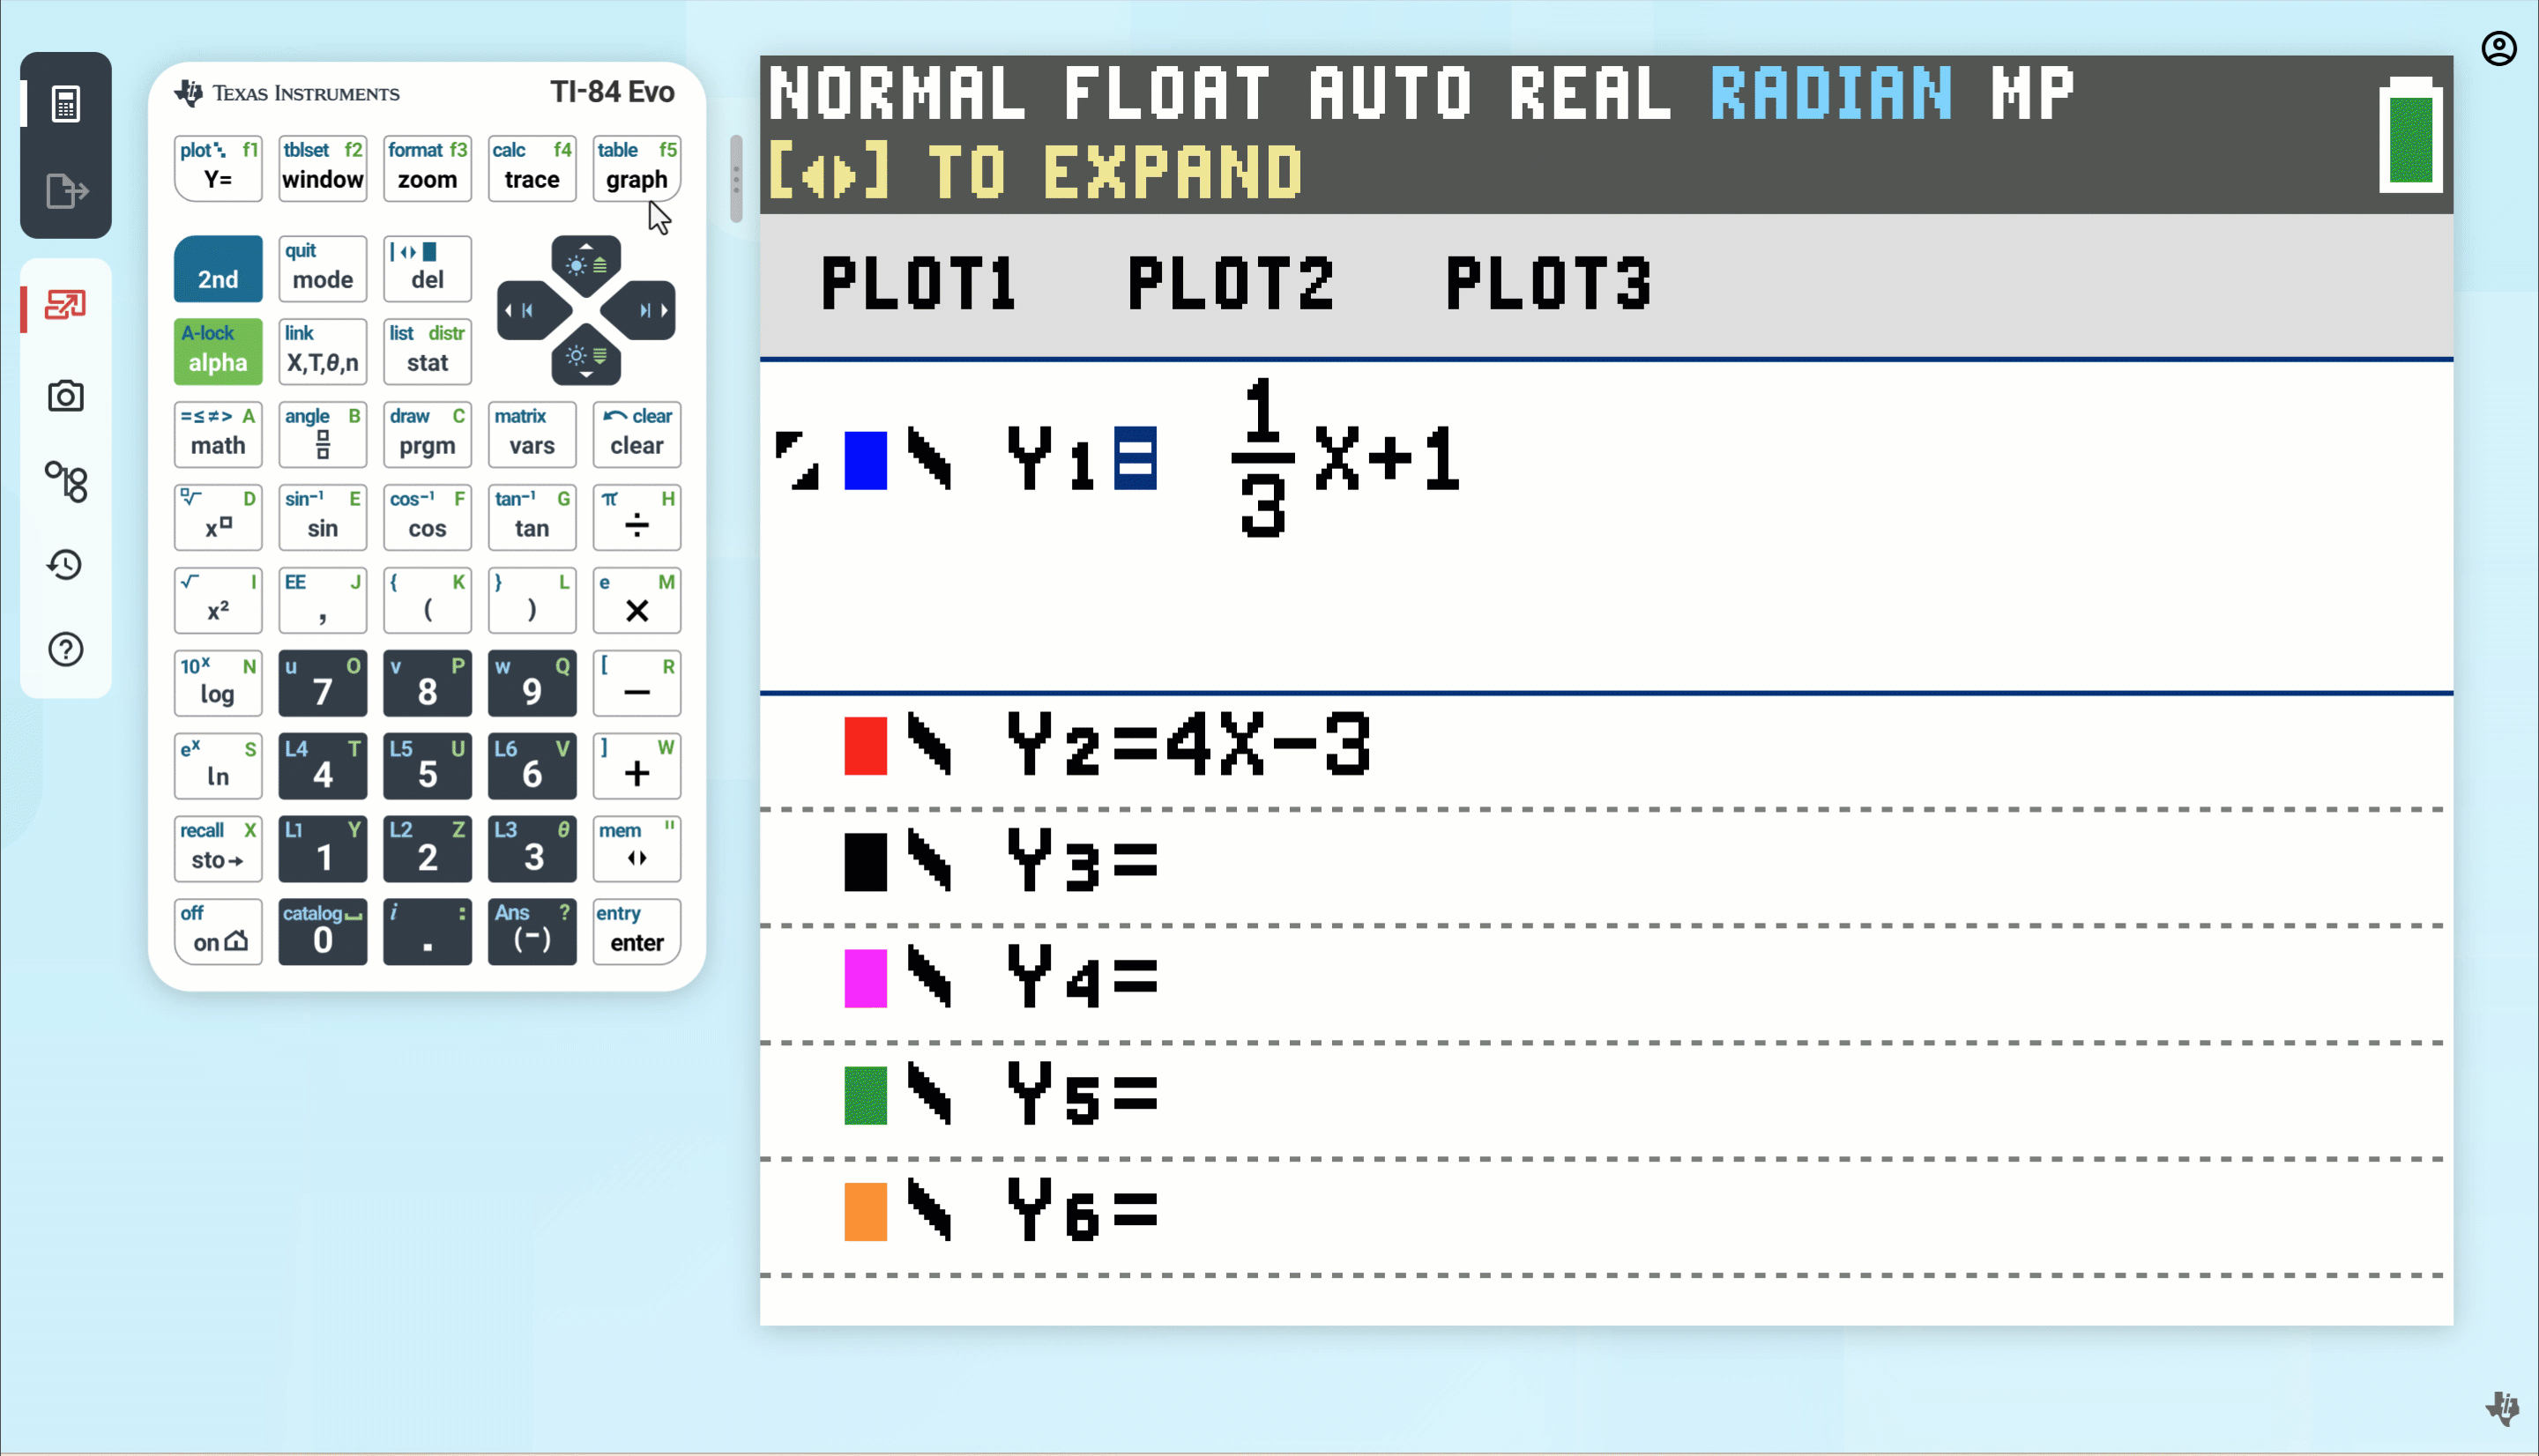
Task: Click the Y= key
Action: pos(218,169)
